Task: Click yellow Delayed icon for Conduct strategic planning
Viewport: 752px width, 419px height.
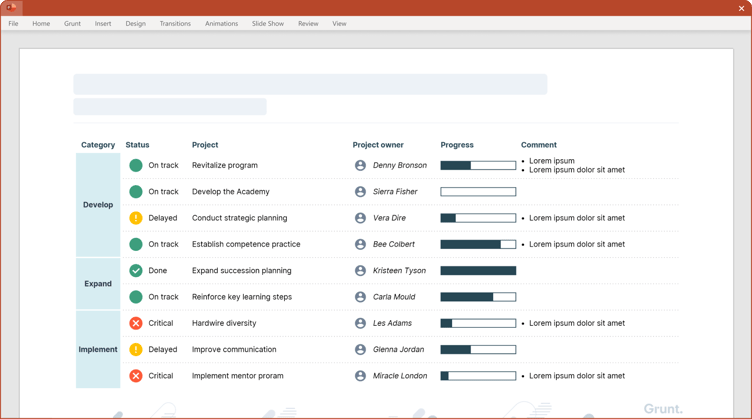Action: (x=136, y=218)
